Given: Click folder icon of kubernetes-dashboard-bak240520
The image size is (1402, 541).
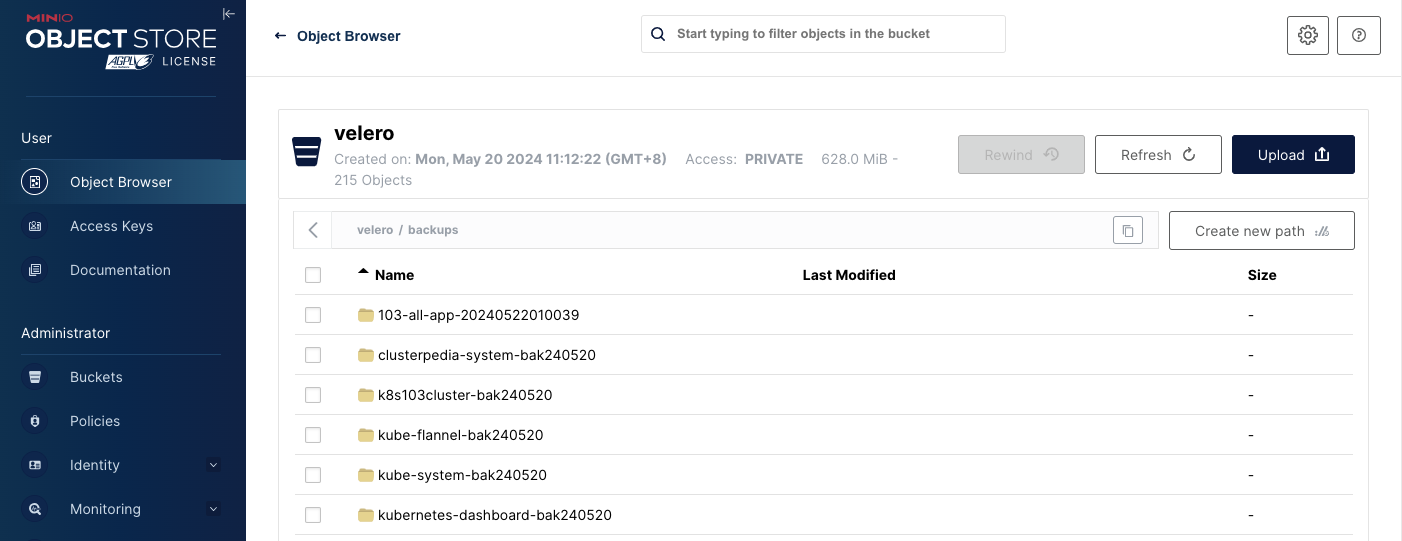Looking at the screenshot, I should 365,515.
